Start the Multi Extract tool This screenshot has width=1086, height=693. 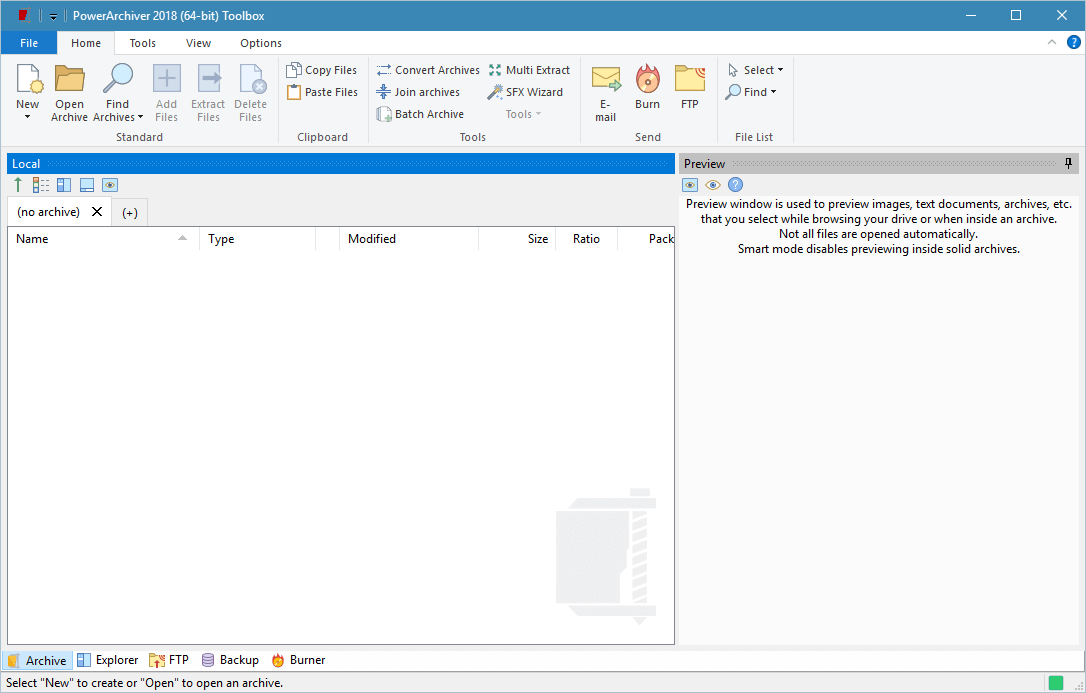[529, 70]
